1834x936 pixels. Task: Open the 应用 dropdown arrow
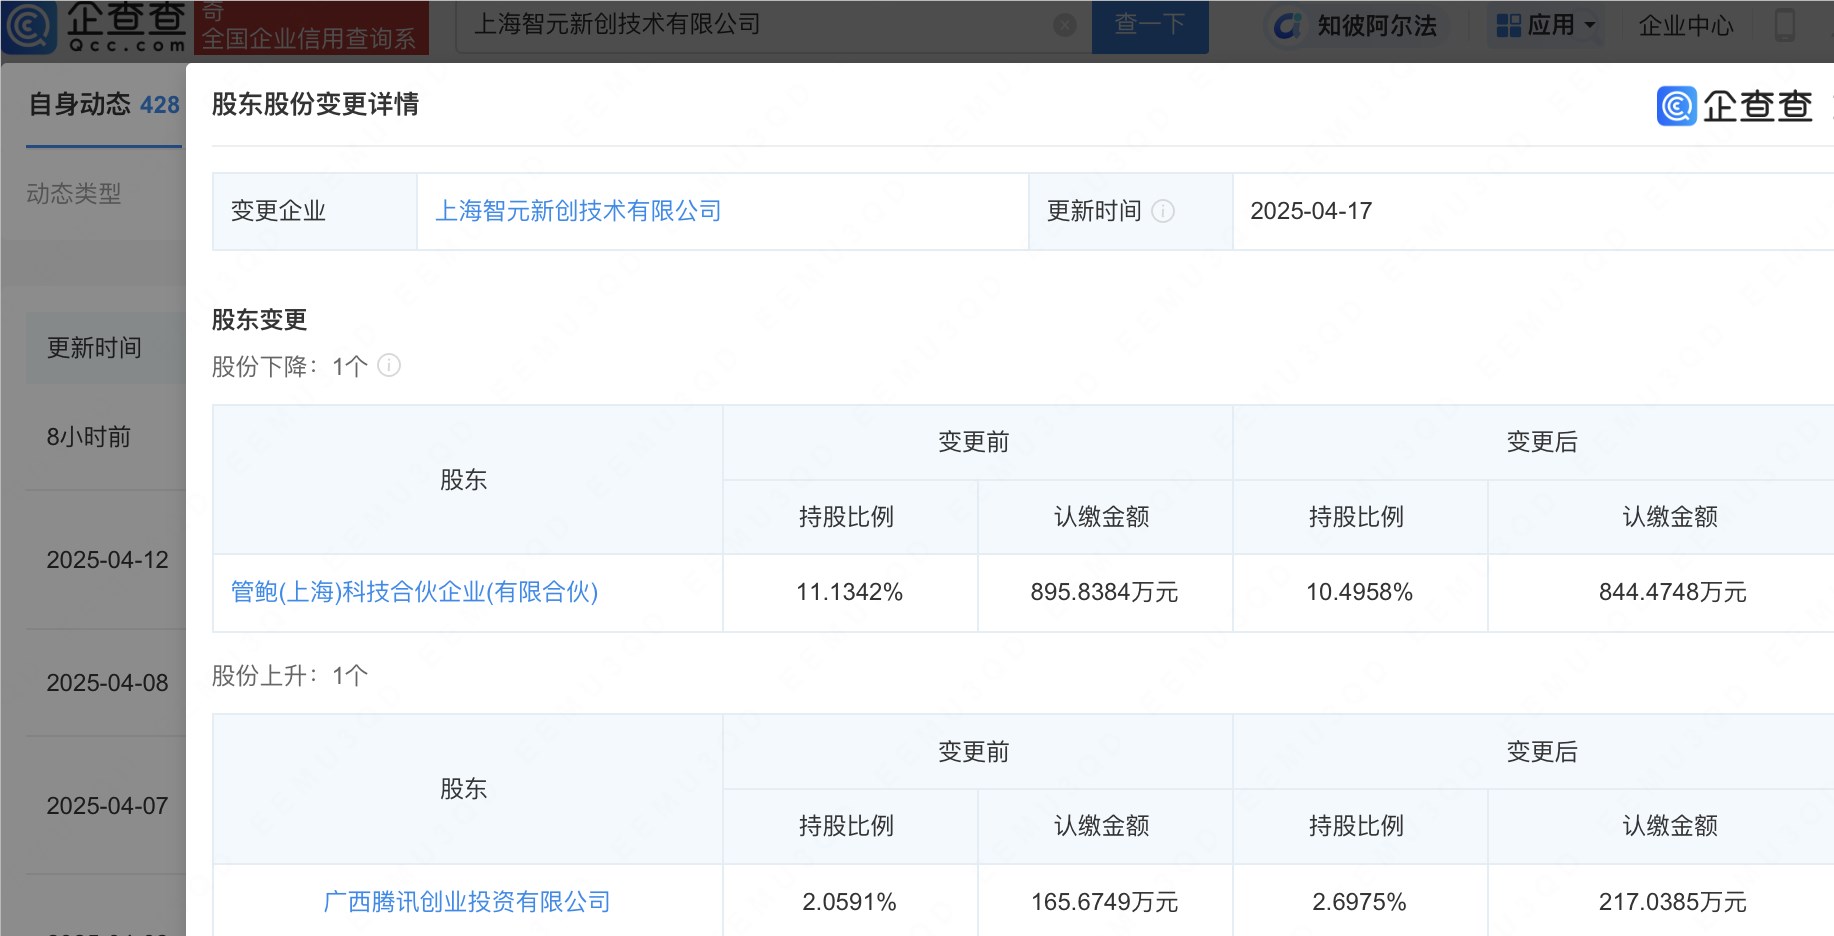[x=1588, y=25]
